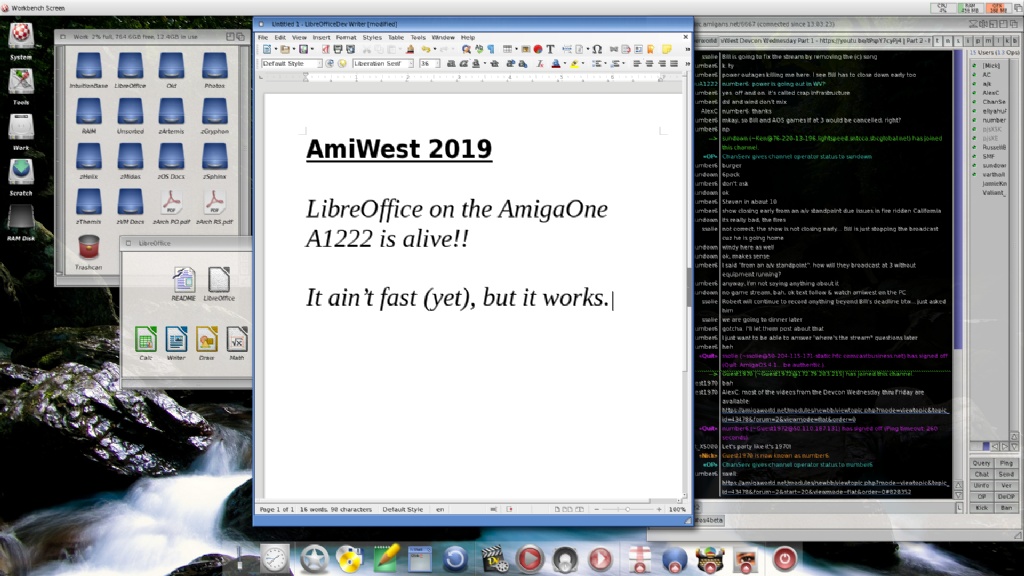
Task: Toggle Bold formatting in Writer
Action: (x=451, y=63)
